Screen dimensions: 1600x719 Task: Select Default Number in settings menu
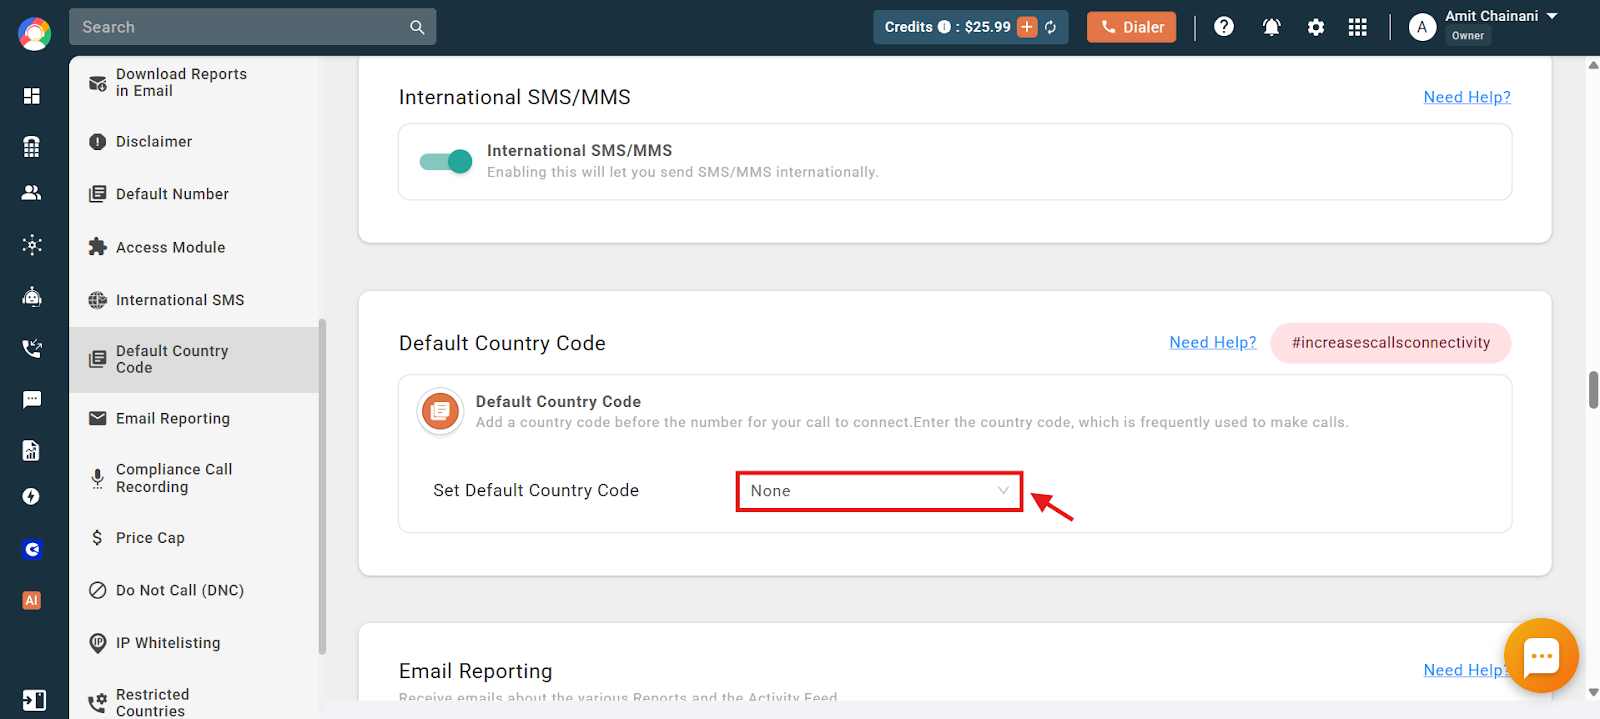[x=194, y=194]
